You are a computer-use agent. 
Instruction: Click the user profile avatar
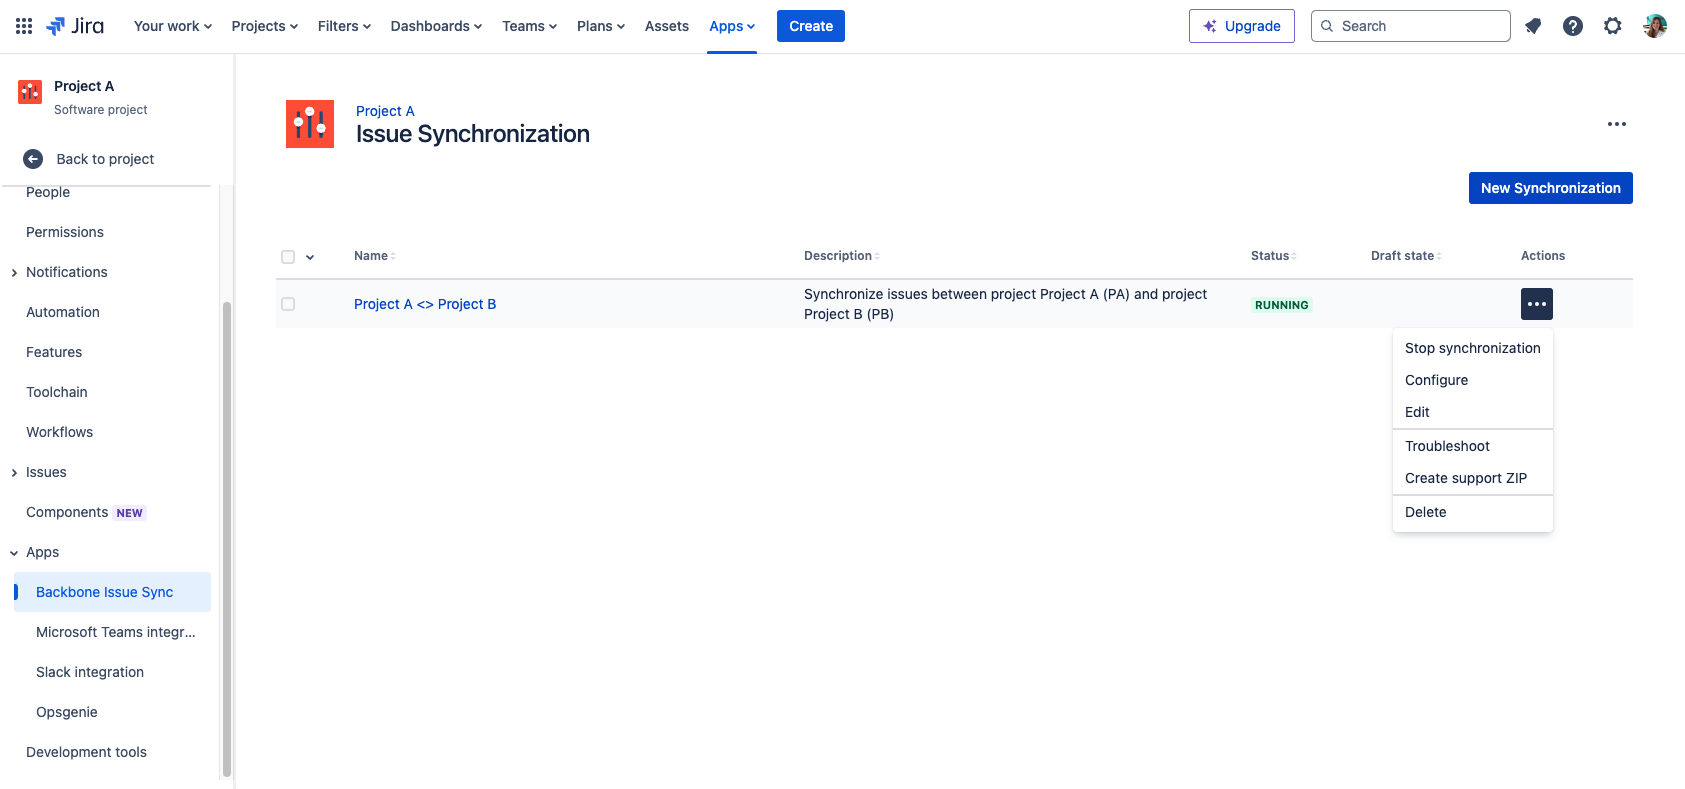pyautogui.click(x=1655, y=26)
